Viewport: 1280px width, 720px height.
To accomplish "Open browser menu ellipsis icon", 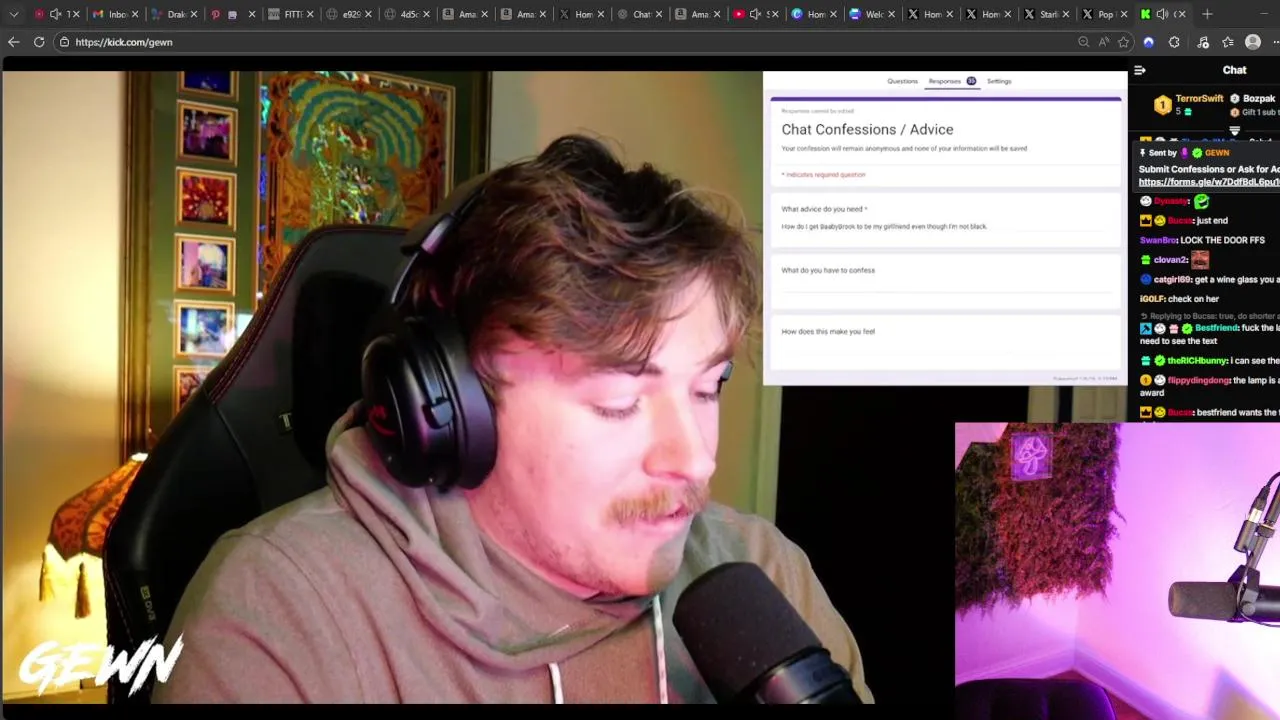I will pos(1276,42).
